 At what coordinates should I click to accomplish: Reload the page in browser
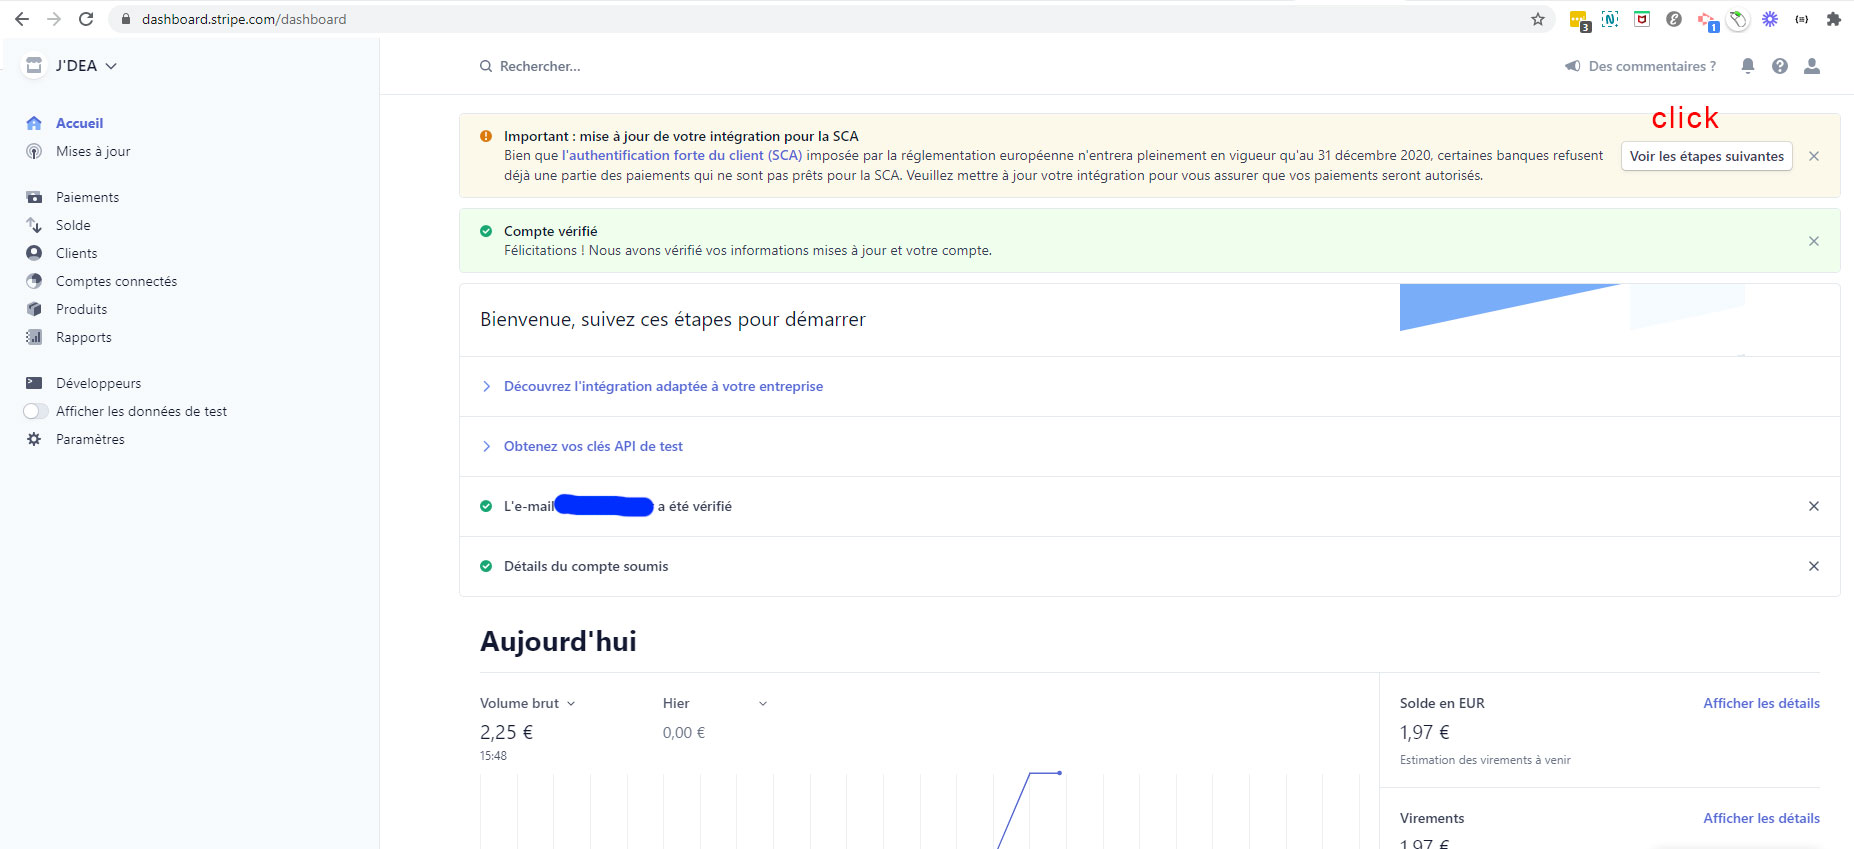(86, 19)
